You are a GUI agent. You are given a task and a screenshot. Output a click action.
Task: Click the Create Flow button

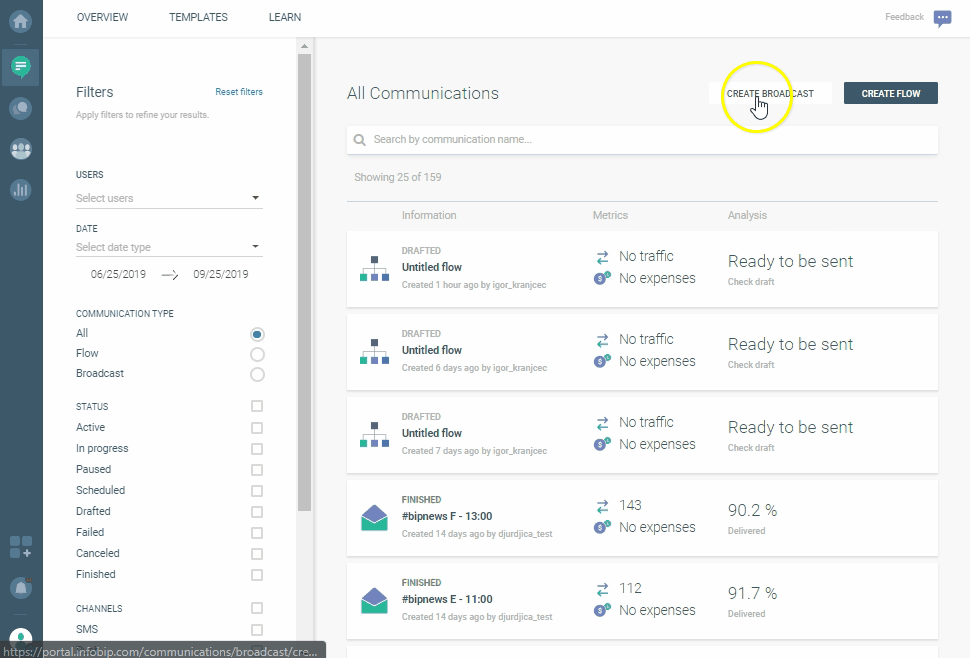point(890,94)
